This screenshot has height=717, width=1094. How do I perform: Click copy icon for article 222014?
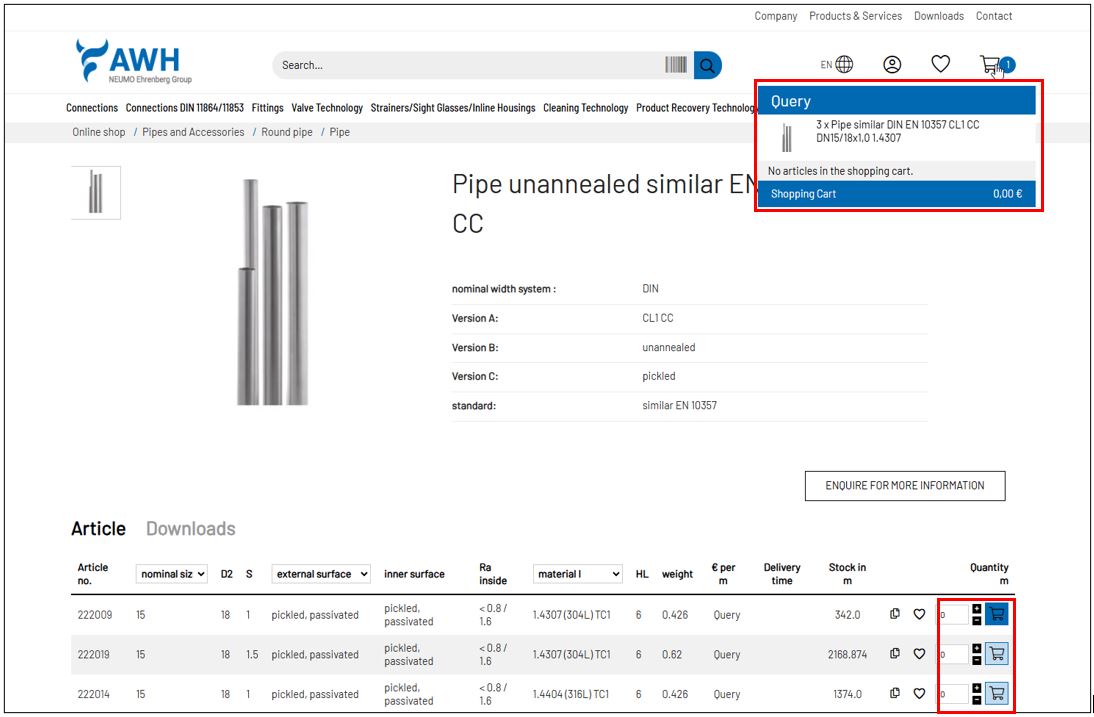pyautogui.click(x=895, y=693)
